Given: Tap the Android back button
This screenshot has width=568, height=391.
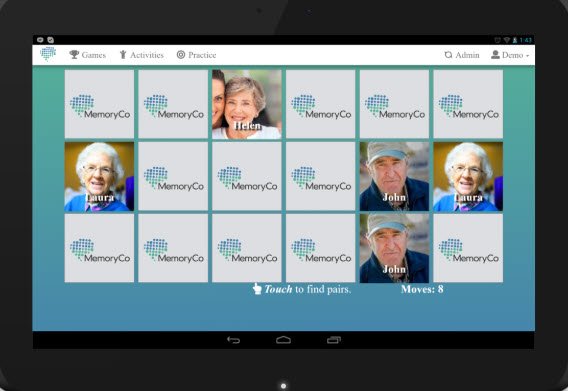Looking at the screenshot, I should (233, 340).
